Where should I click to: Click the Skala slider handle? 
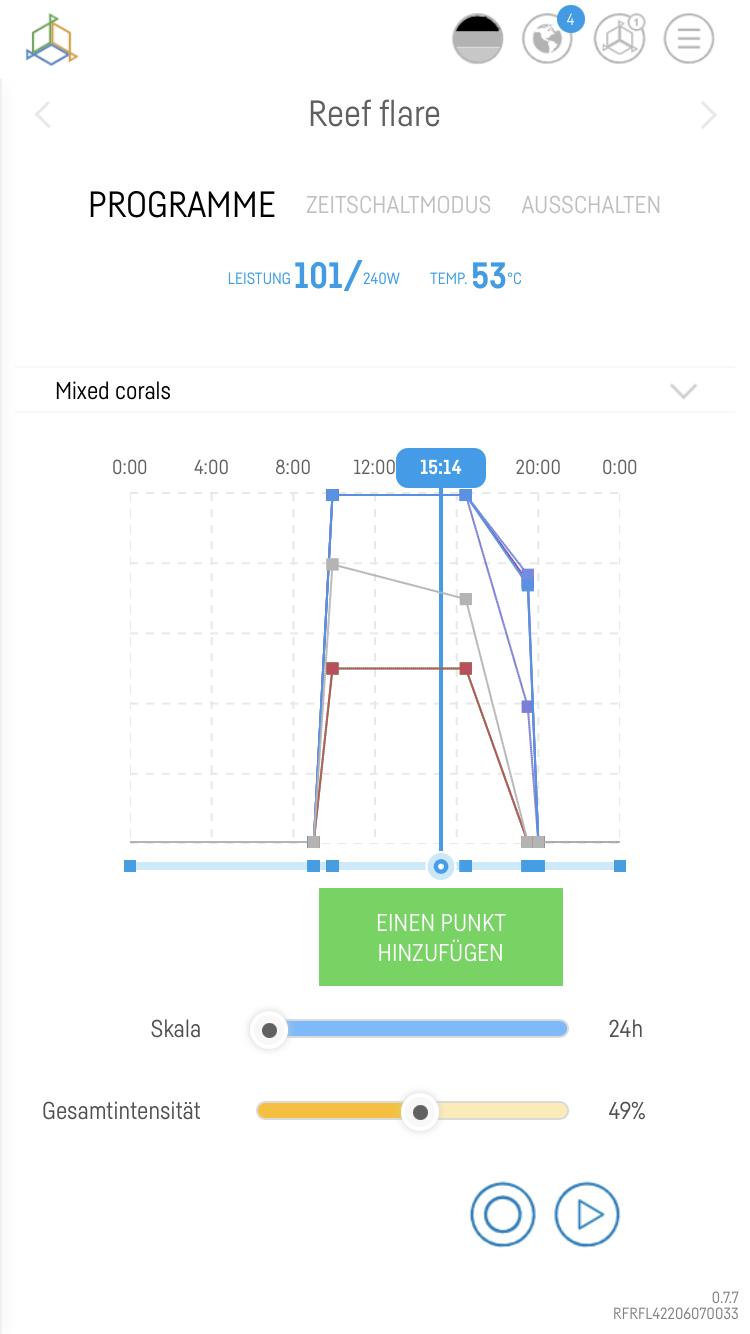pos(269,1029)
